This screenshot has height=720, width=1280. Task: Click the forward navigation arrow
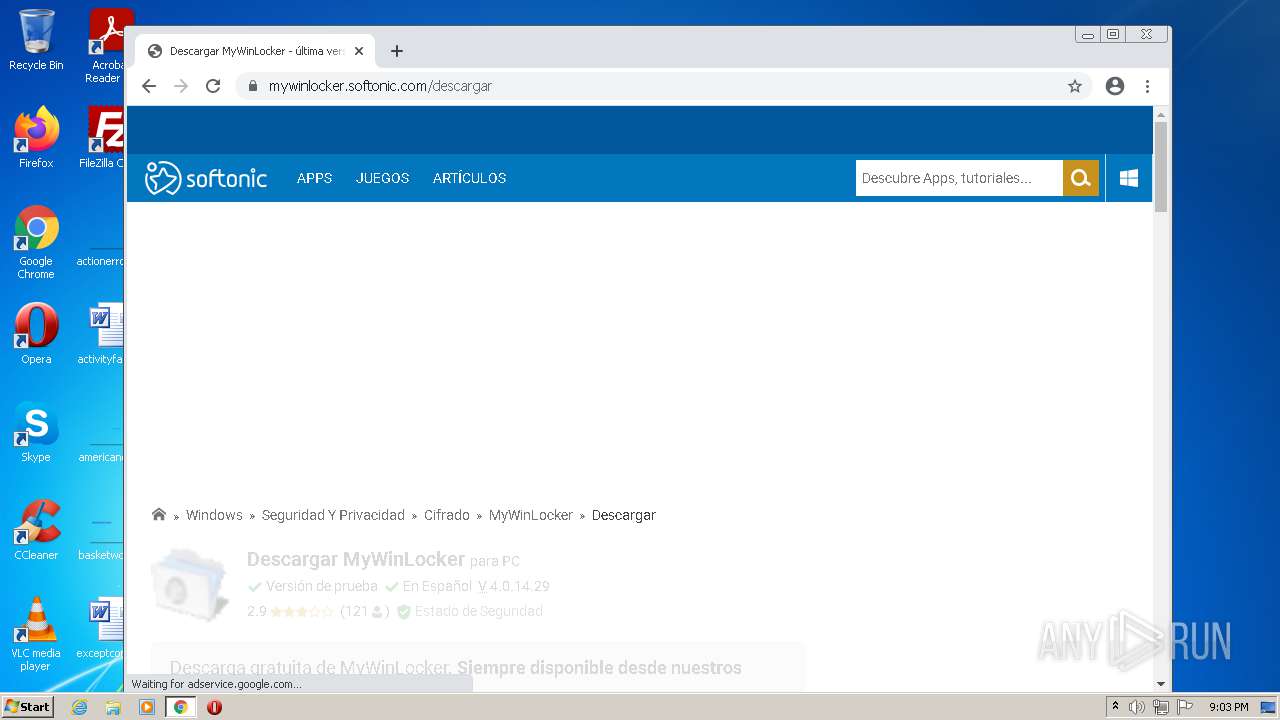point(181,86)
